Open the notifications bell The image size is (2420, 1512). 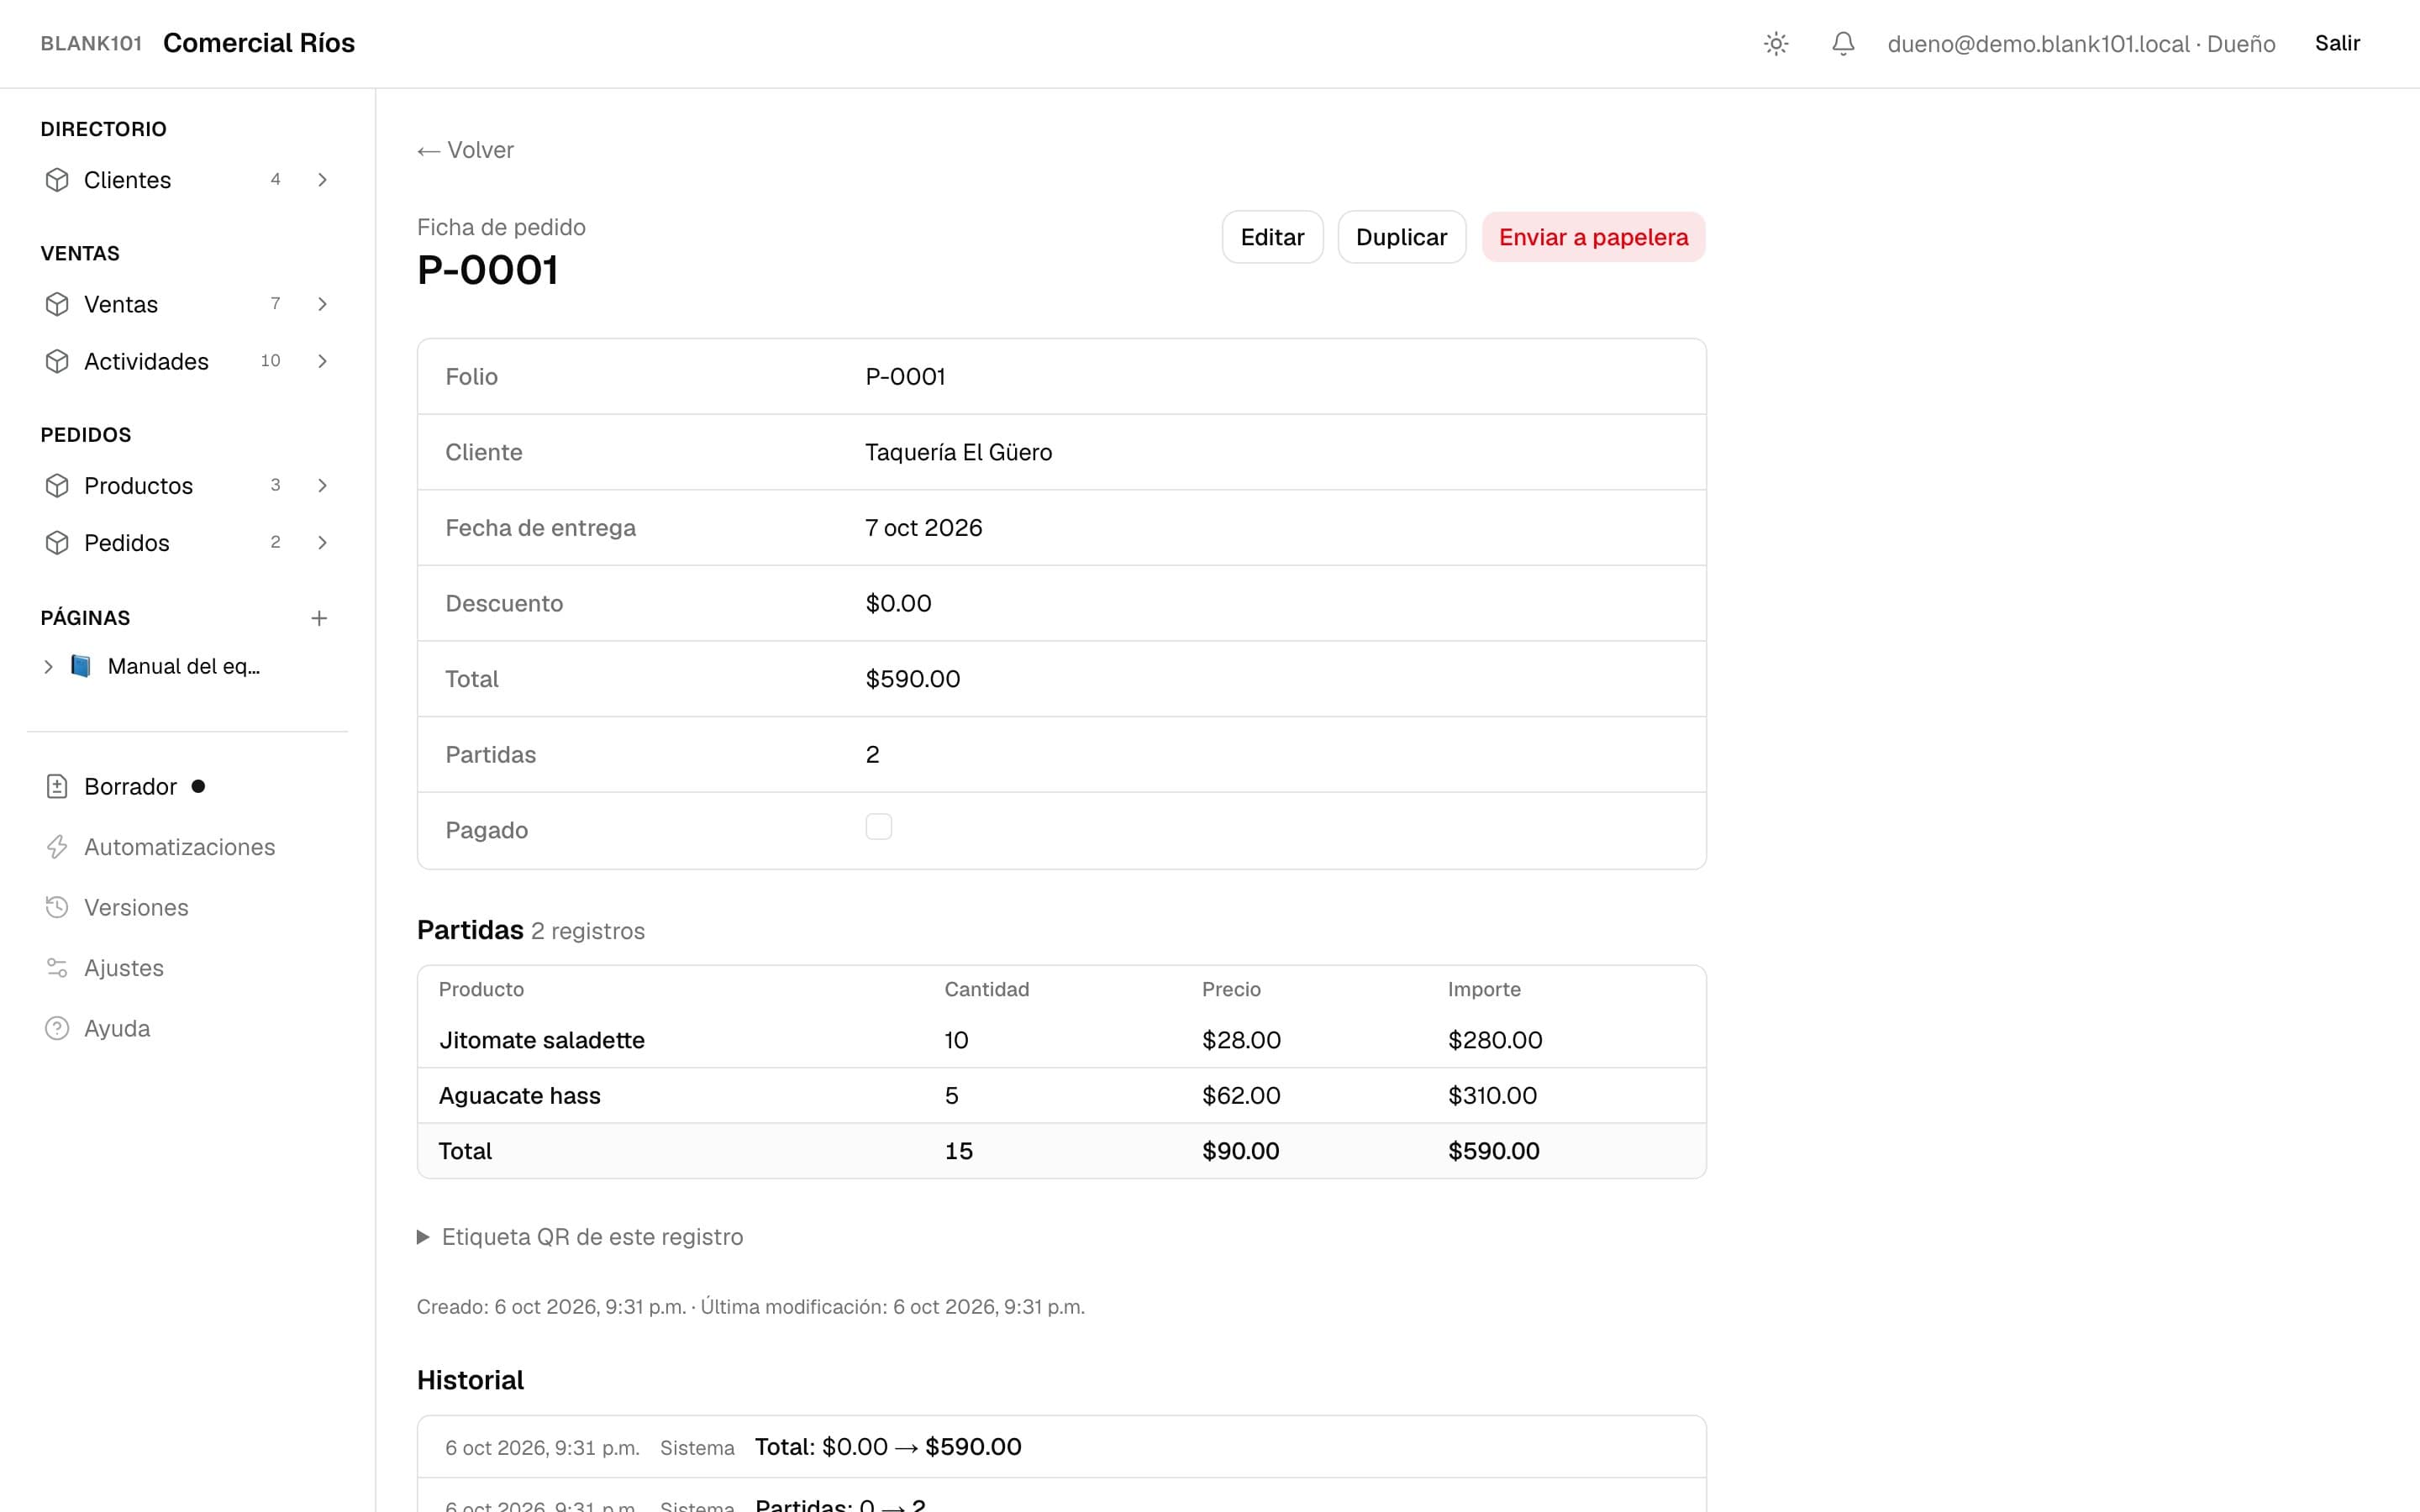tap(1843, 43)
